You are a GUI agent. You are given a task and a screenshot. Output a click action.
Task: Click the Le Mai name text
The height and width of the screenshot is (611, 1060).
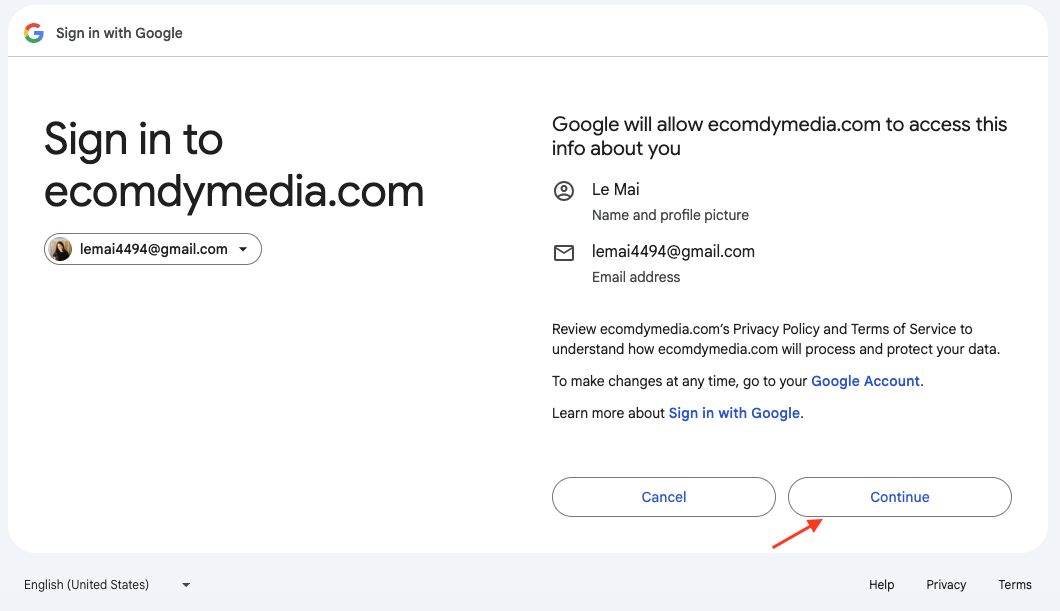coord(615,190)
